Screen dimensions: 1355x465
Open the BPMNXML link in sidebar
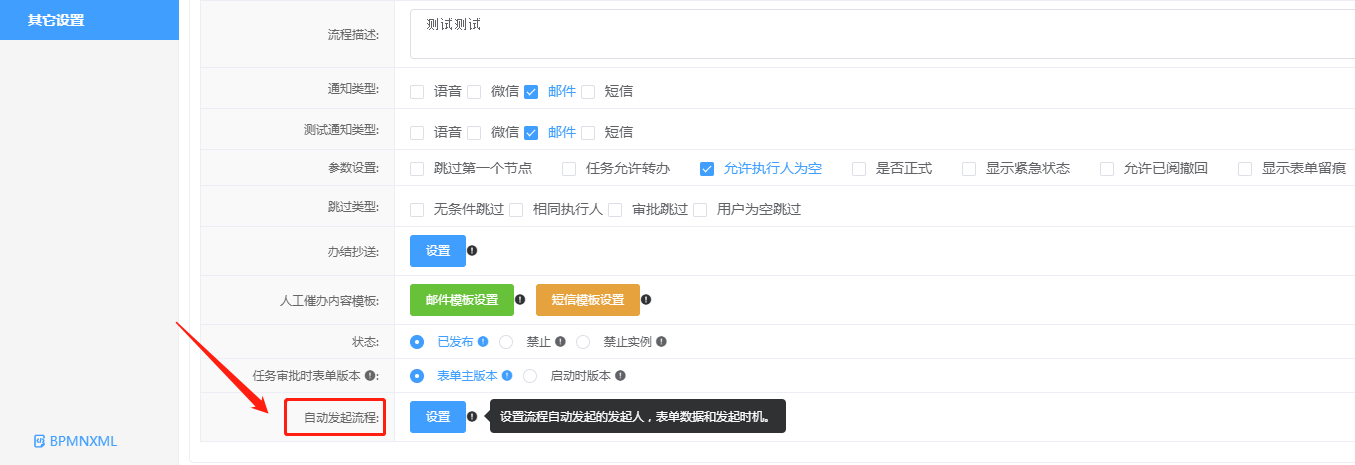point(75,441)
